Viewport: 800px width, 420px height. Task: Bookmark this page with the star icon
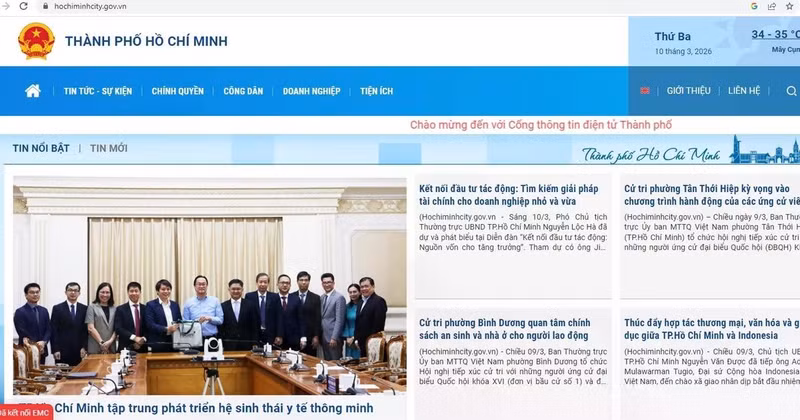pyautogui.click(x=789, y=6)
